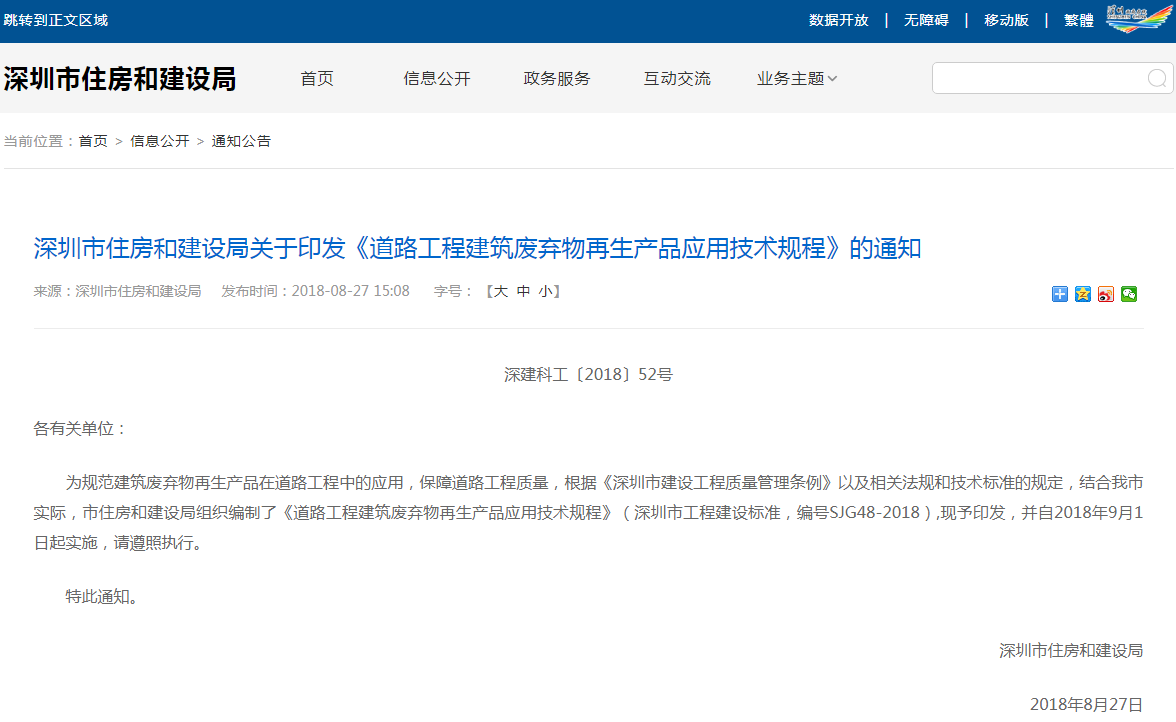Click the salutation 各有关单位：
This screenshot has width=1176, height=722.
coord(81,428)
